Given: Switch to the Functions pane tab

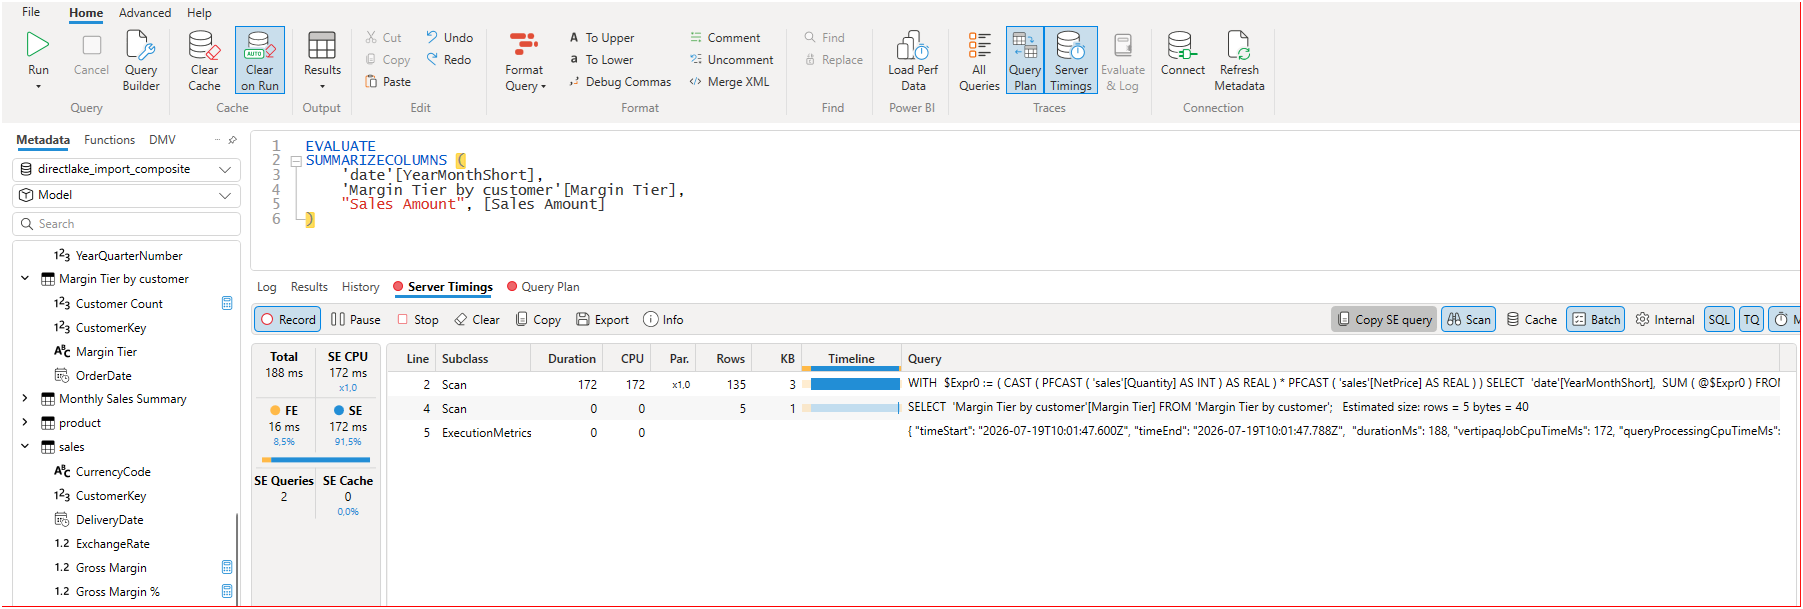Looking at the screenshot, I should coord(109,140).
